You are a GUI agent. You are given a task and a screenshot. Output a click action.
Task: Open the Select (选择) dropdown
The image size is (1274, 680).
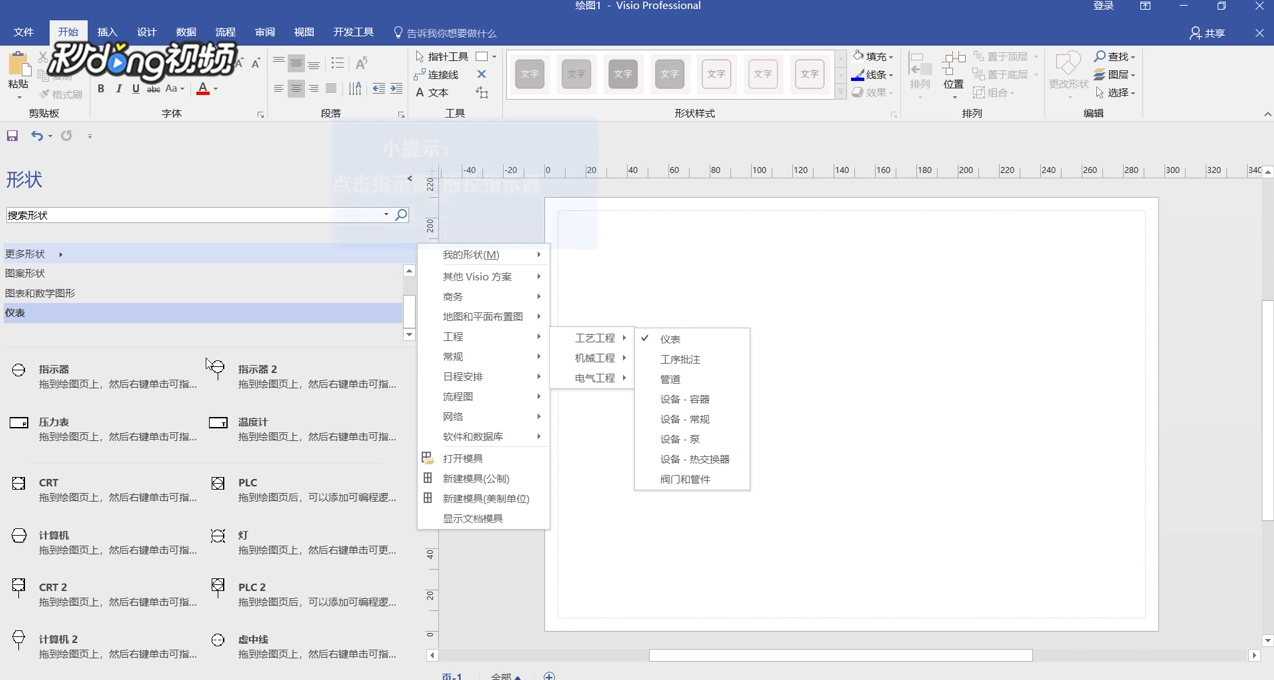pos(1114,93)
